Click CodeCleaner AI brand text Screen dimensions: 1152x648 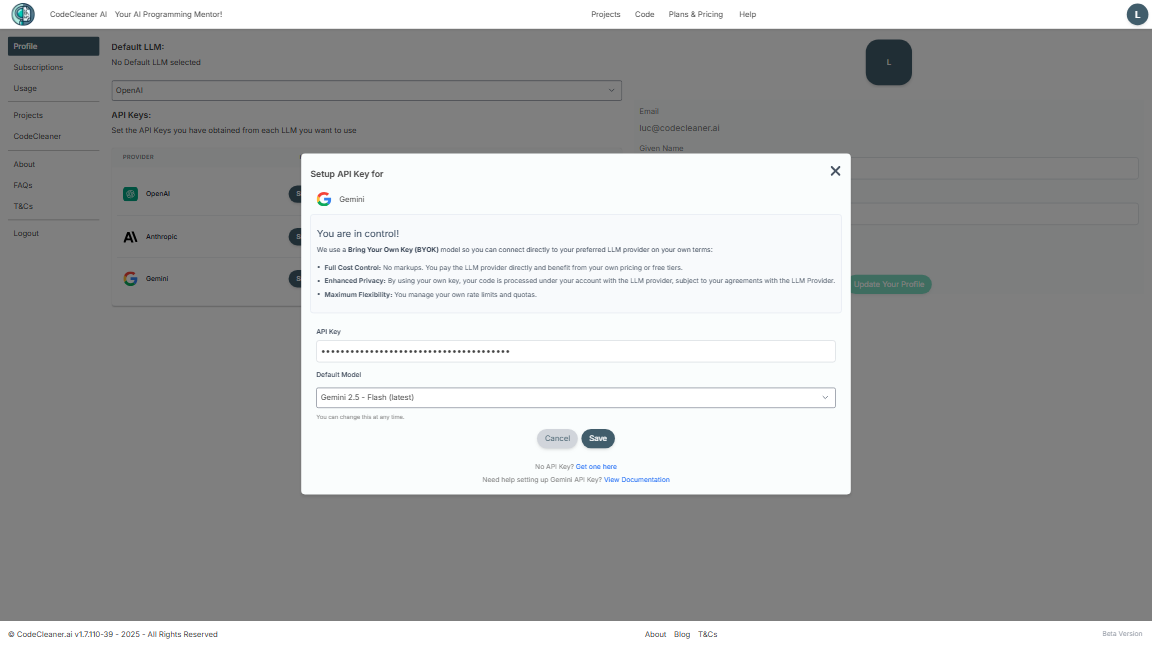(78, 14)
